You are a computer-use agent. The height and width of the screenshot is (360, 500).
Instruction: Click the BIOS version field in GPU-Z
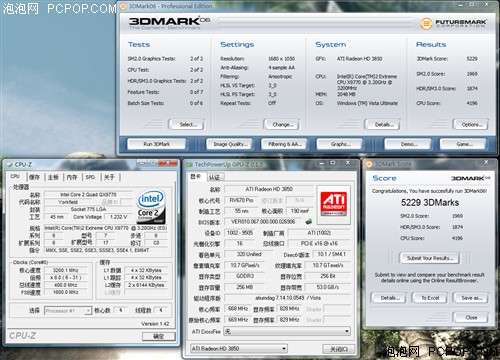(264, 221)
